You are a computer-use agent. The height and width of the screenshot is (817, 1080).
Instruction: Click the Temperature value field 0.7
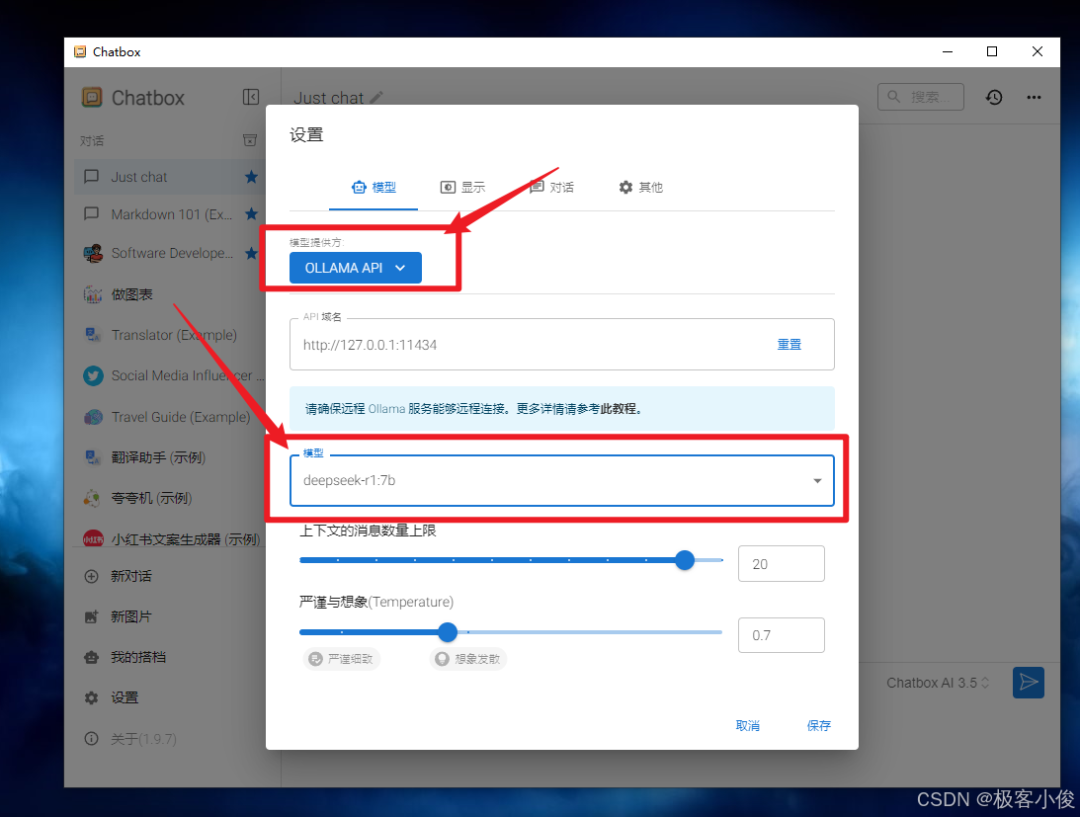[781, 634]
